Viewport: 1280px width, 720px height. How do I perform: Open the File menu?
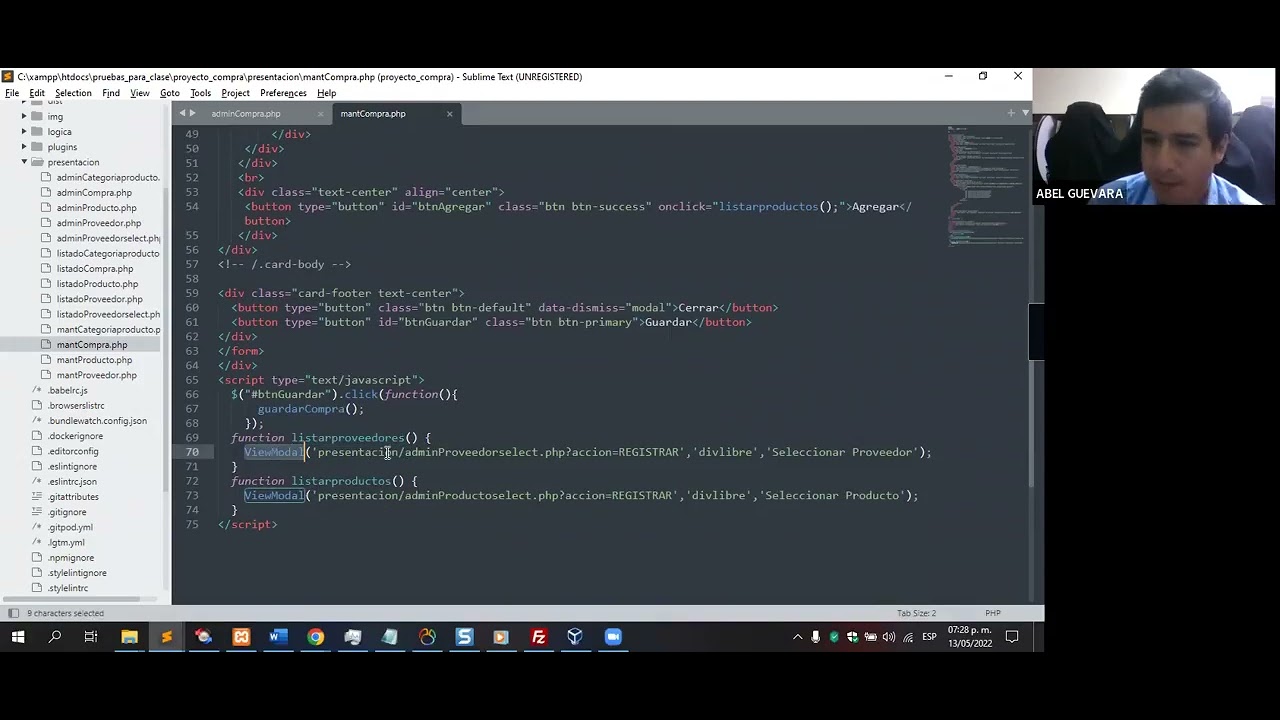(12, 93)
